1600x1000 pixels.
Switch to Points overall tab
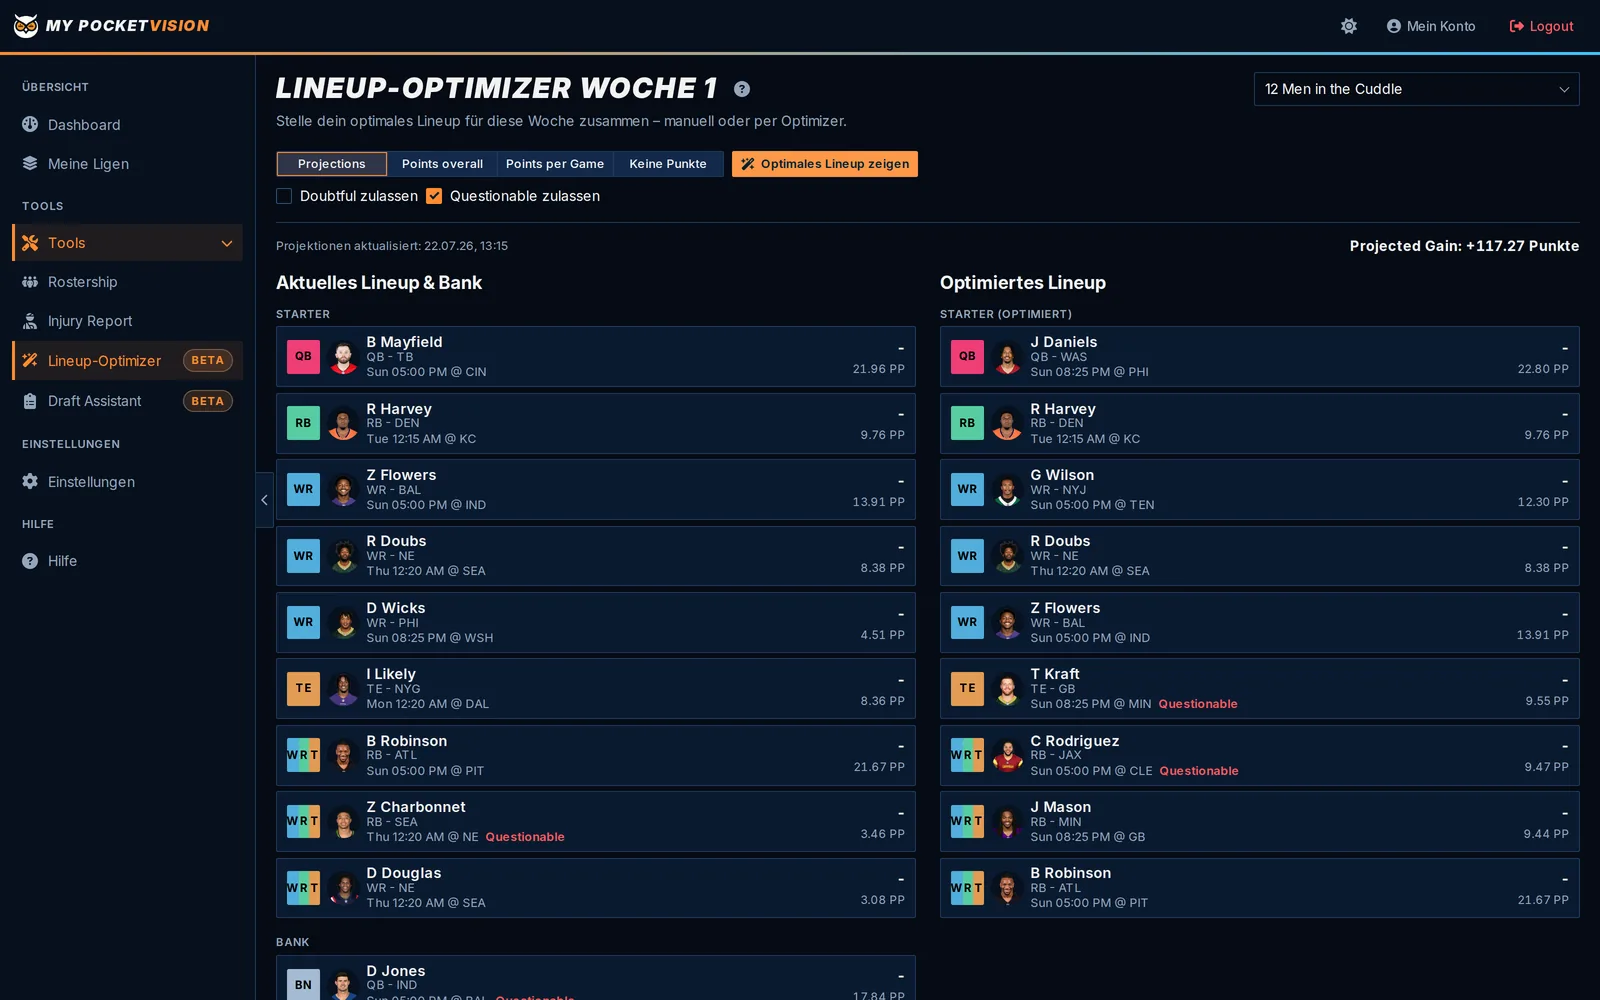coord(442,164)
